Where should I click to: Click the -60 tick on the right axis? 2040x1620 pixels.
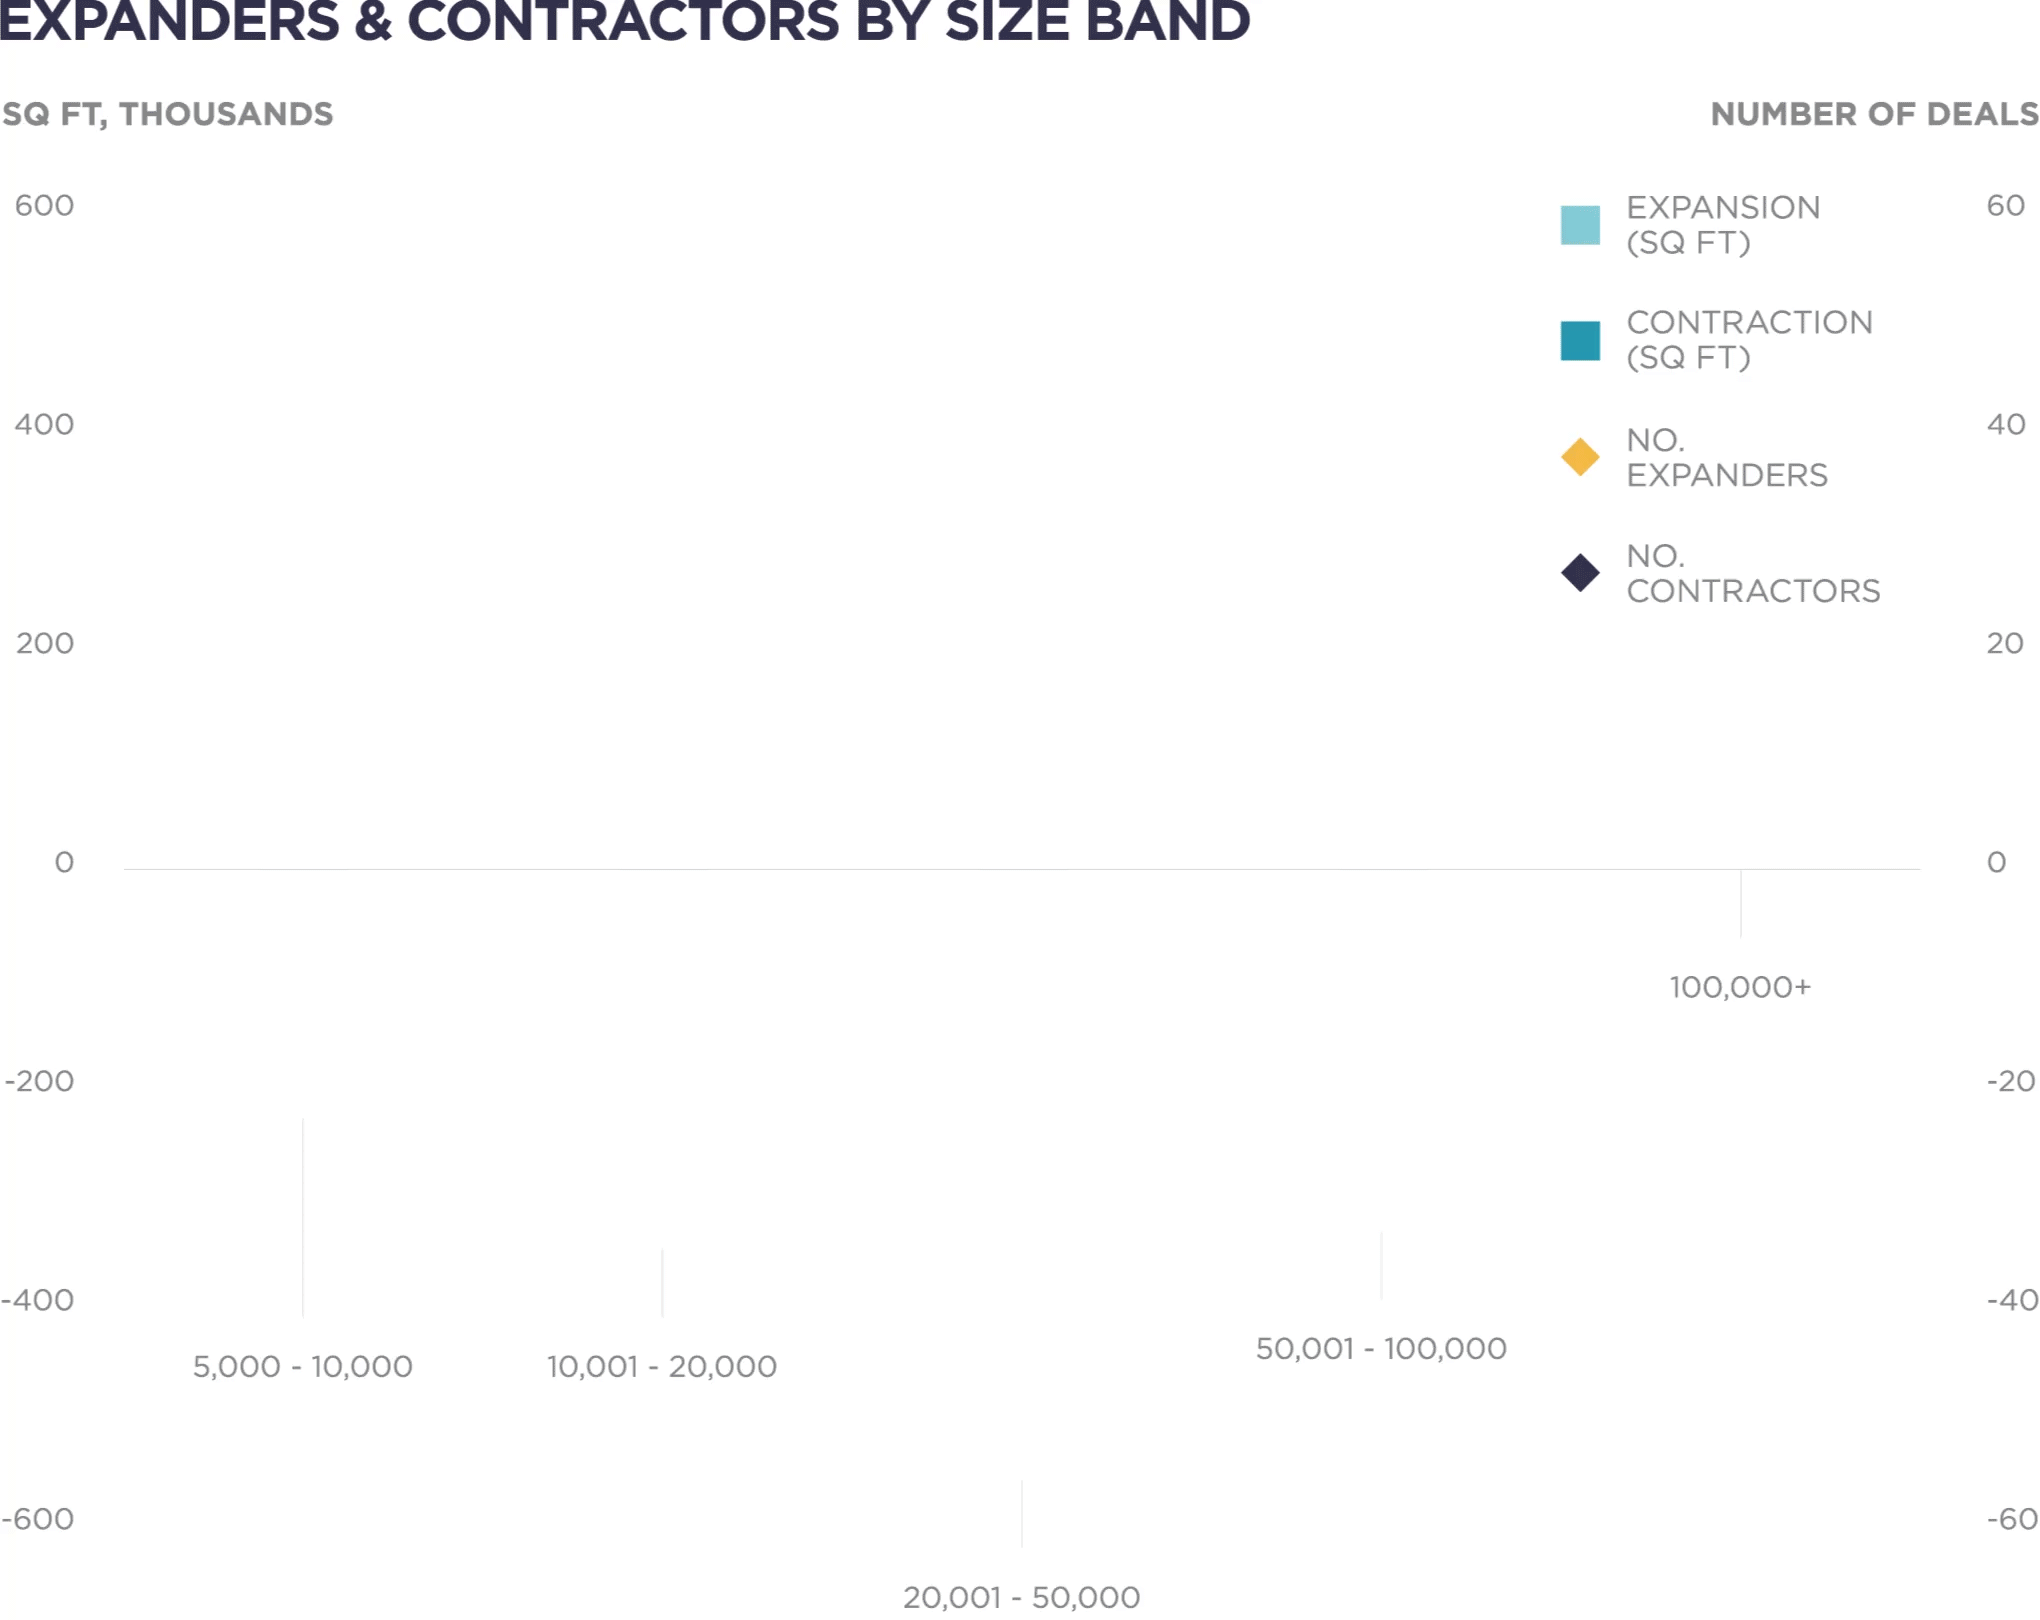[2011, 1519]
